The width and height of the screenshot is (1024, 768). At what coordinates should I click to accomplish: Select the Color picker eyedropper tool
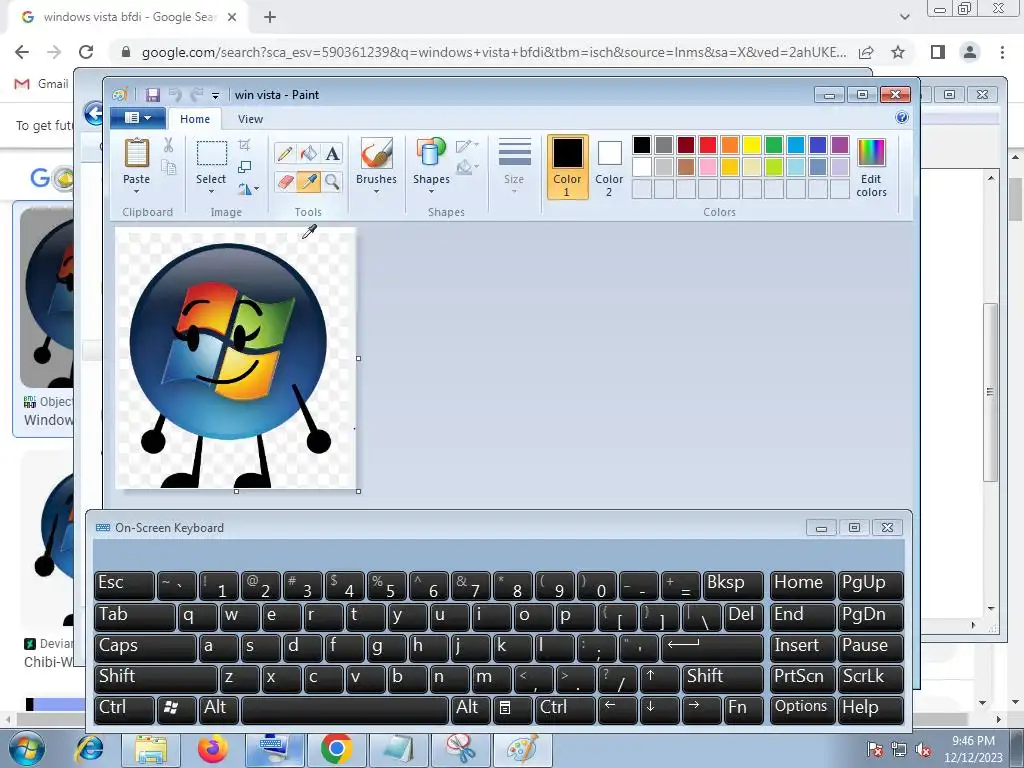point(308,182)
